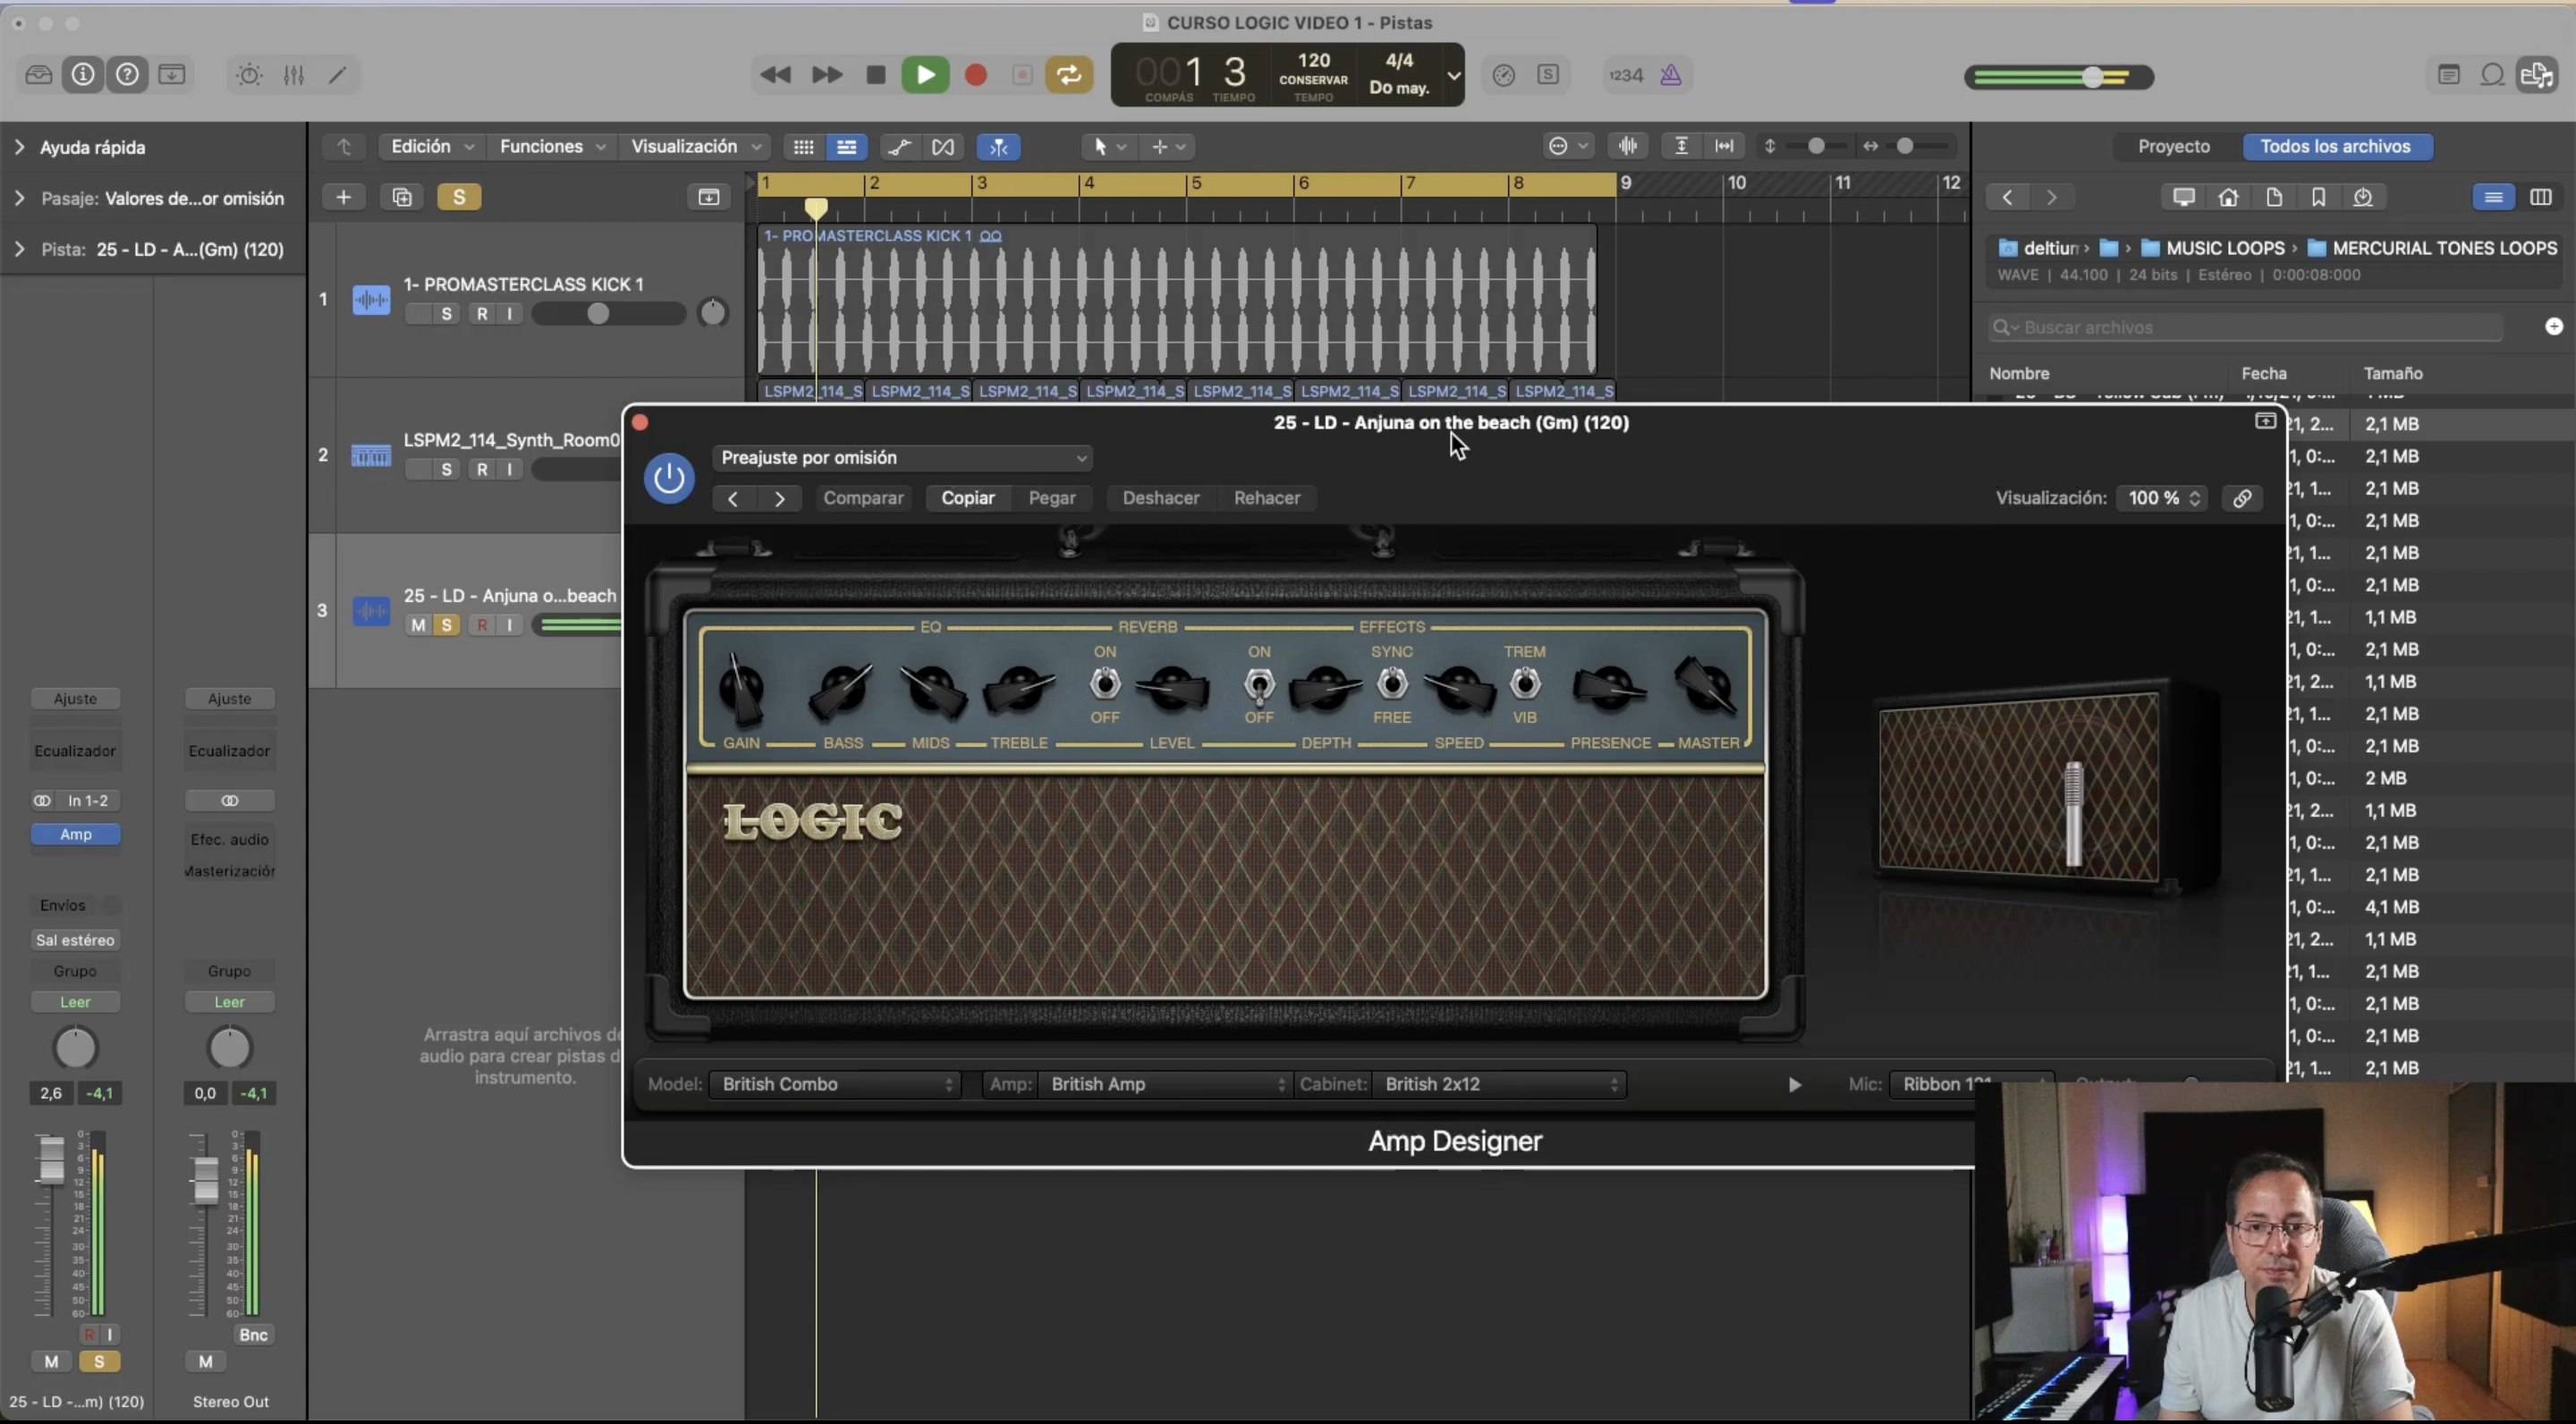
Task: Click the plug-in link chain icon
Action: pos(2242,498)
